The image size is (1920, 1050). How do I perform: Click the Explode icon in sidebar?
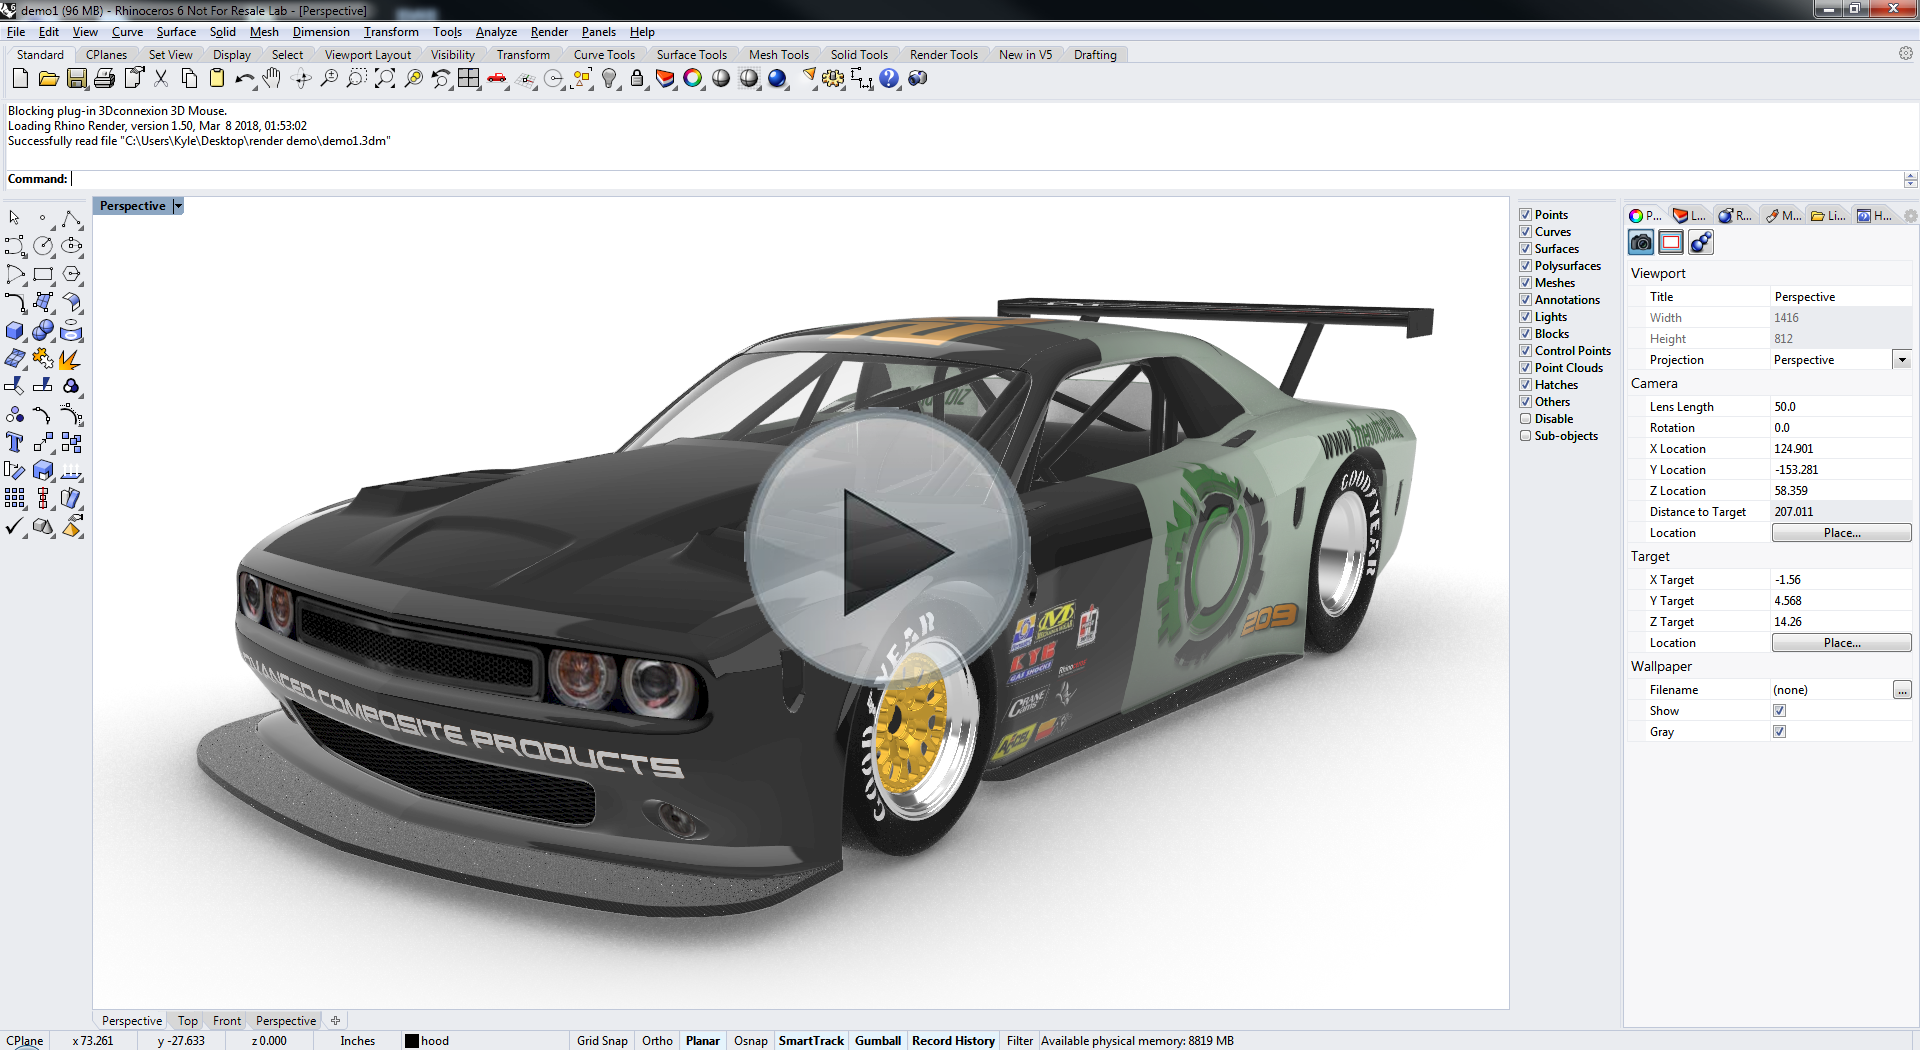click(x=71, y=358)
